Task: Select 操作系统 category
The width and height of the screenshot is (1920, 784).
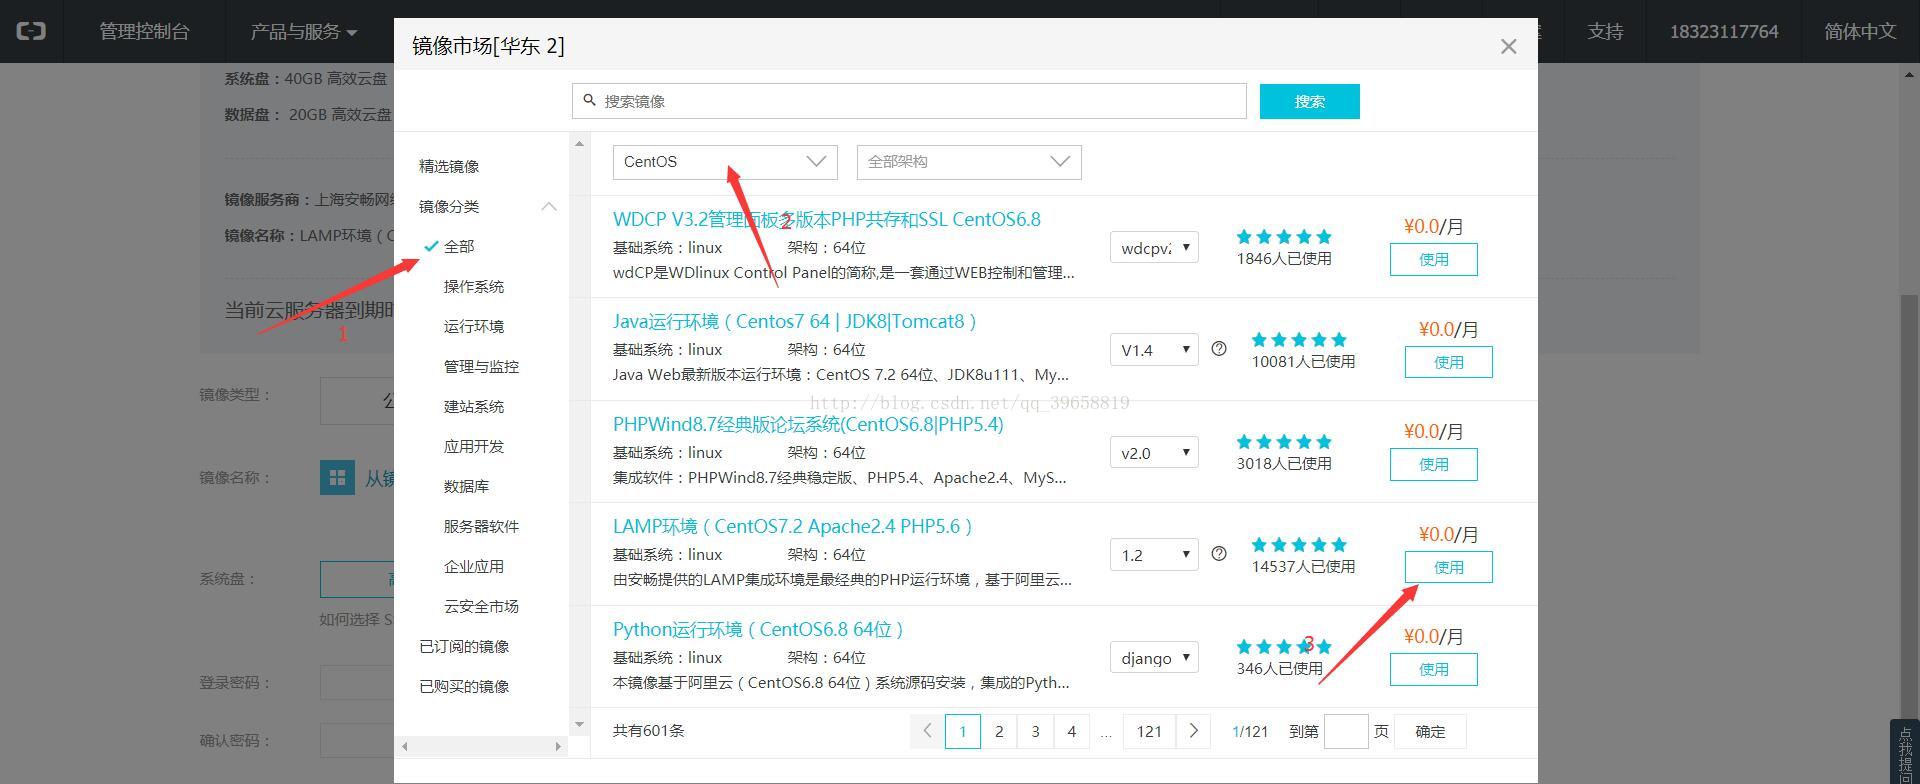Action: 474,286
